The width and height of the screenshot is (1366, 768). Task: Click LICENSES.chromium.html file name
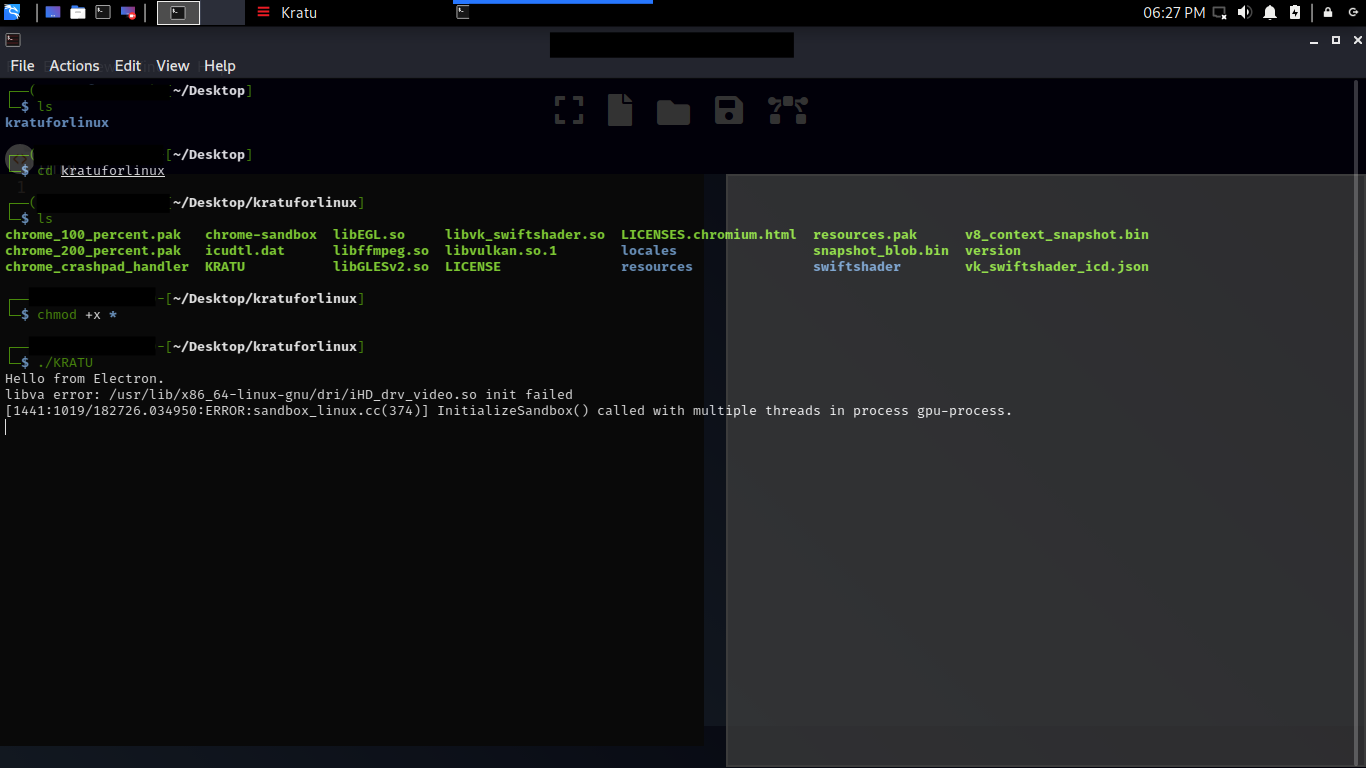click(x=709, y=235)
